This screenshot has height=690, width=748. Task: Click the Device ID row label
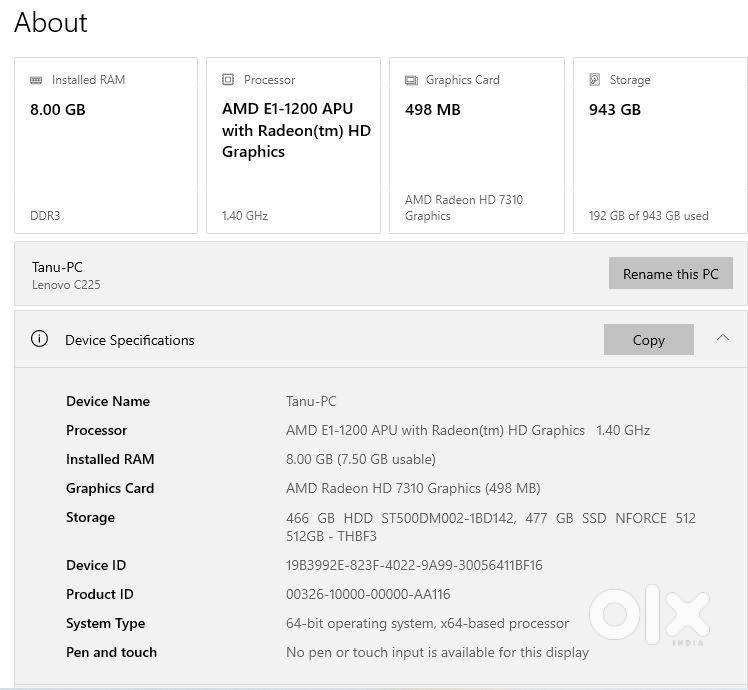pyautogui.click(x=96, y=565)
